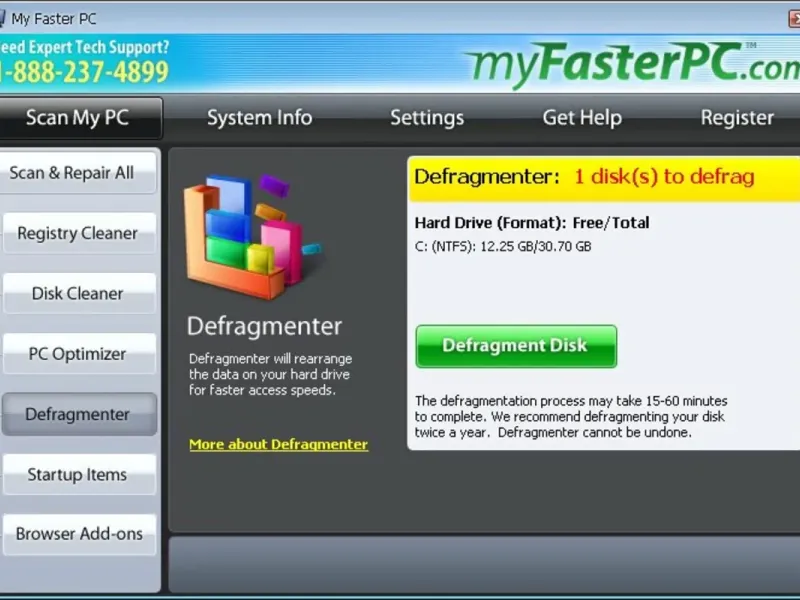Open the Registry Cleaner section

point(79,233)
